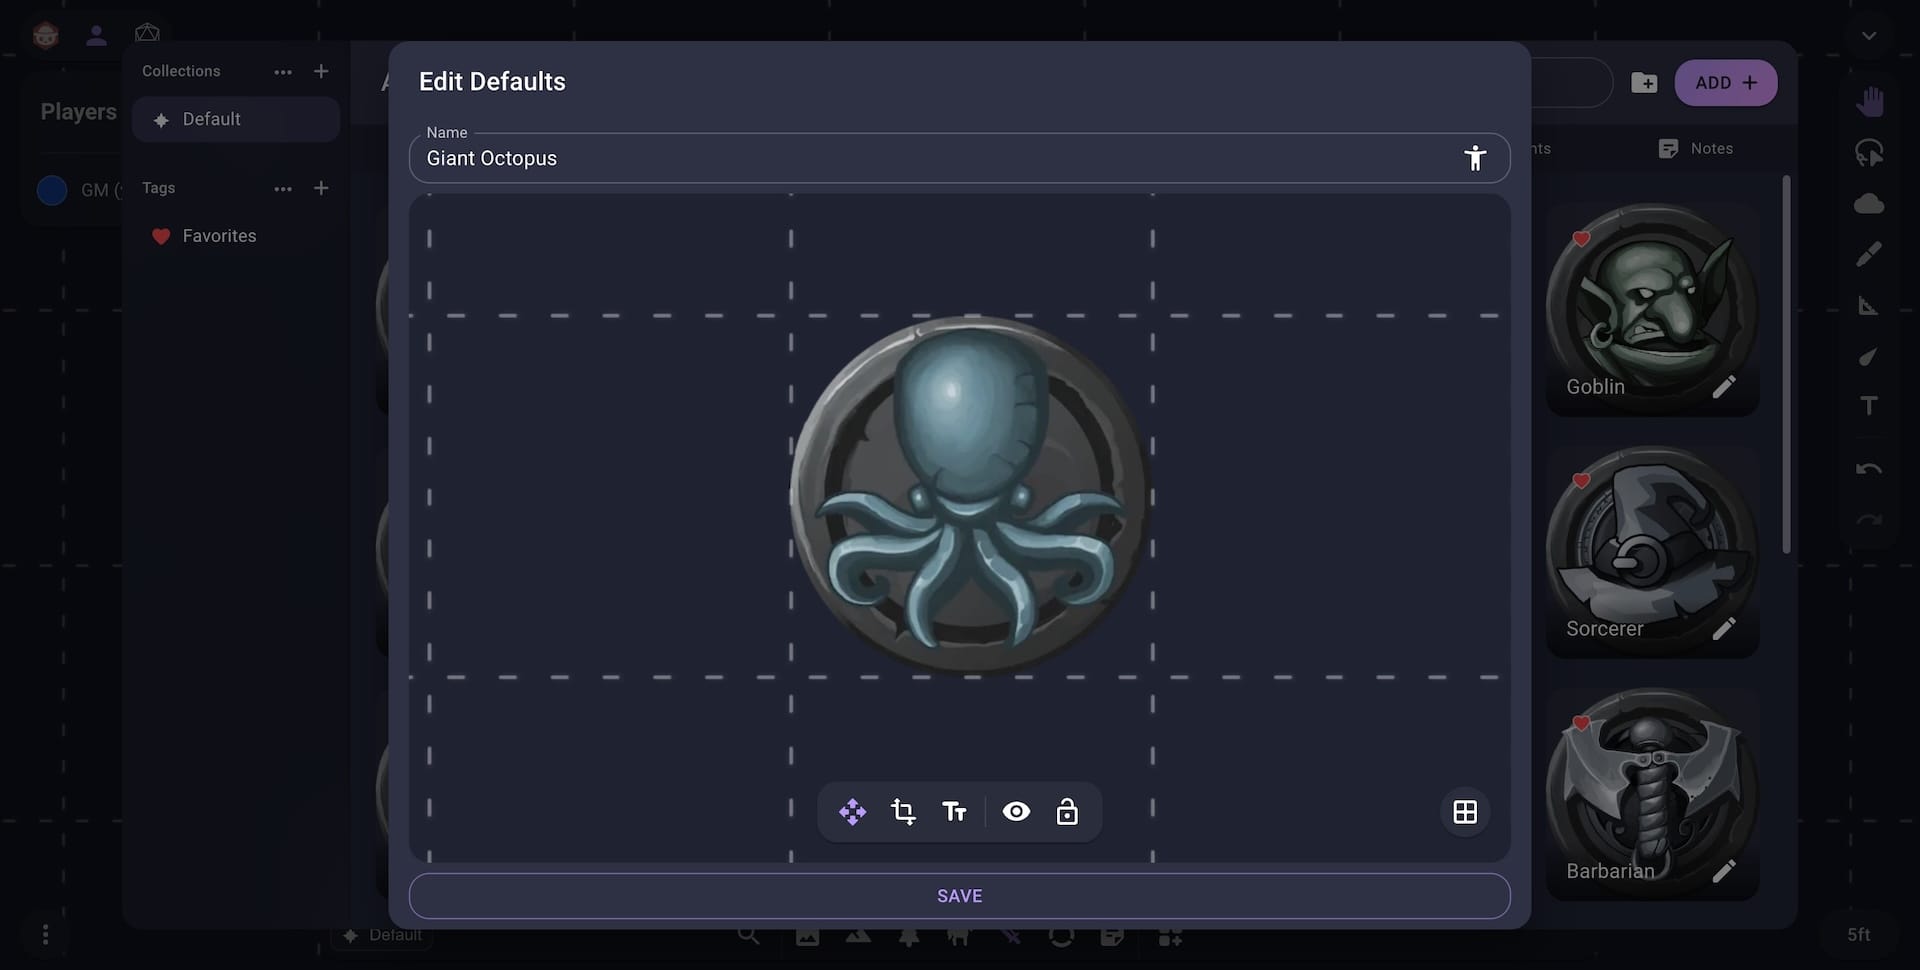
Task: Select the Measure tool on the right toolbar
Action: coord(1869,305)
